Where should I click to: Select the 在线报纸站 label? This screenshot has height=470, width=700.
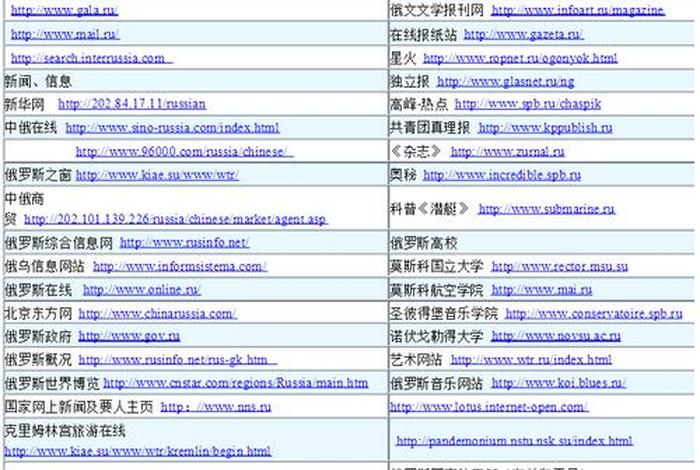pyautogui.click(x=423, y=34)
